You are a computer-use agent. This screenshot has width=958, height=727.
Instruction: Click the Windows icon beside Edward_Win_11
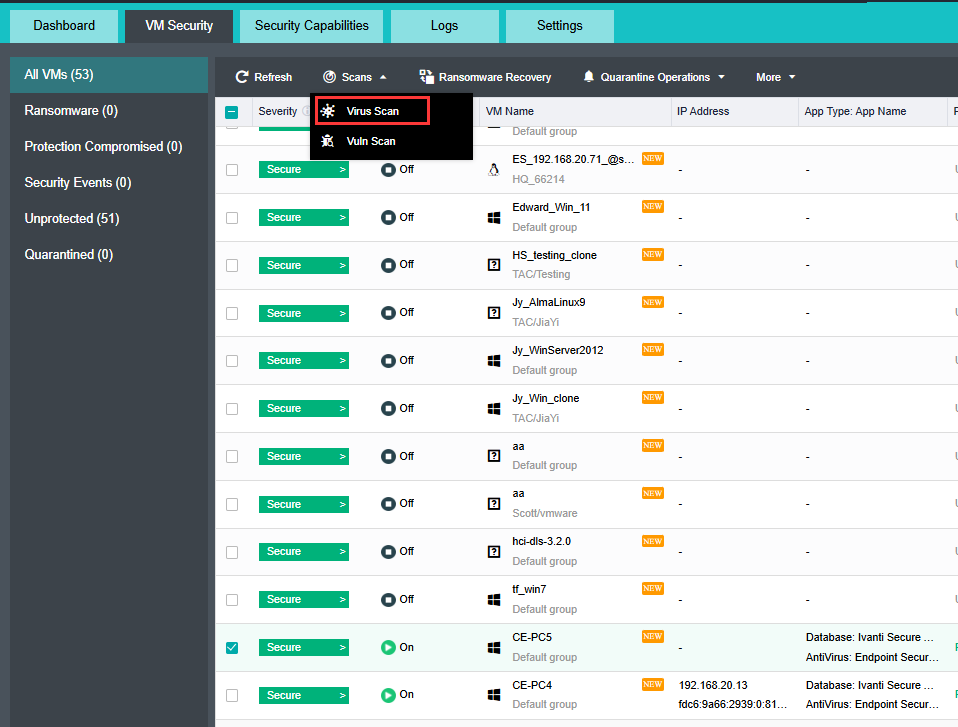click(x=493, y=217)
